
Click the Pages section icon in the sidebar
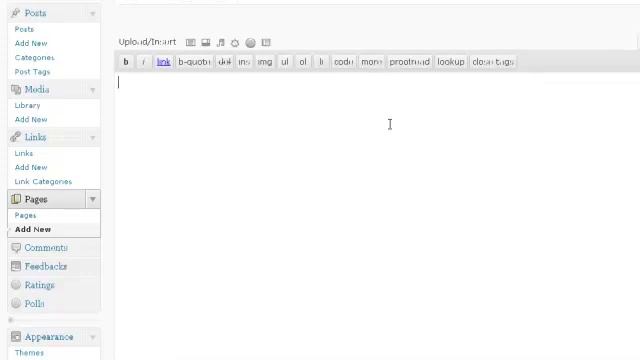pos(16,199)
